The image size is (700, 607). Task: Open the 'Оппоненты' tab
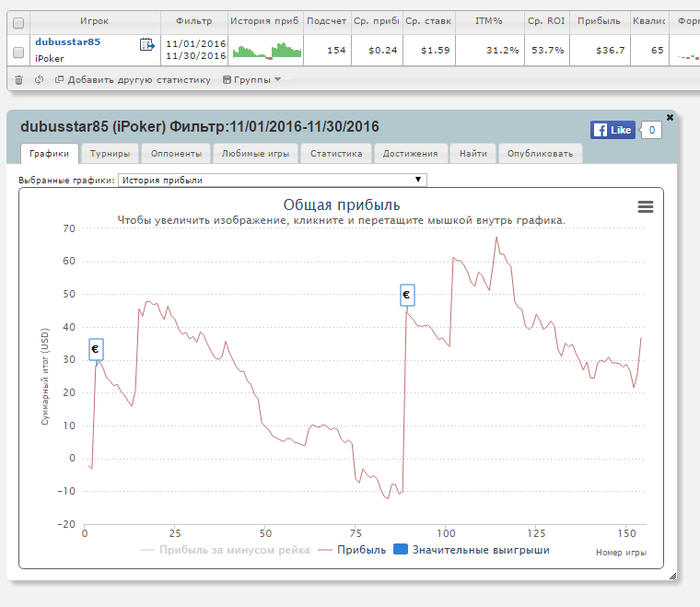[176, 154]
